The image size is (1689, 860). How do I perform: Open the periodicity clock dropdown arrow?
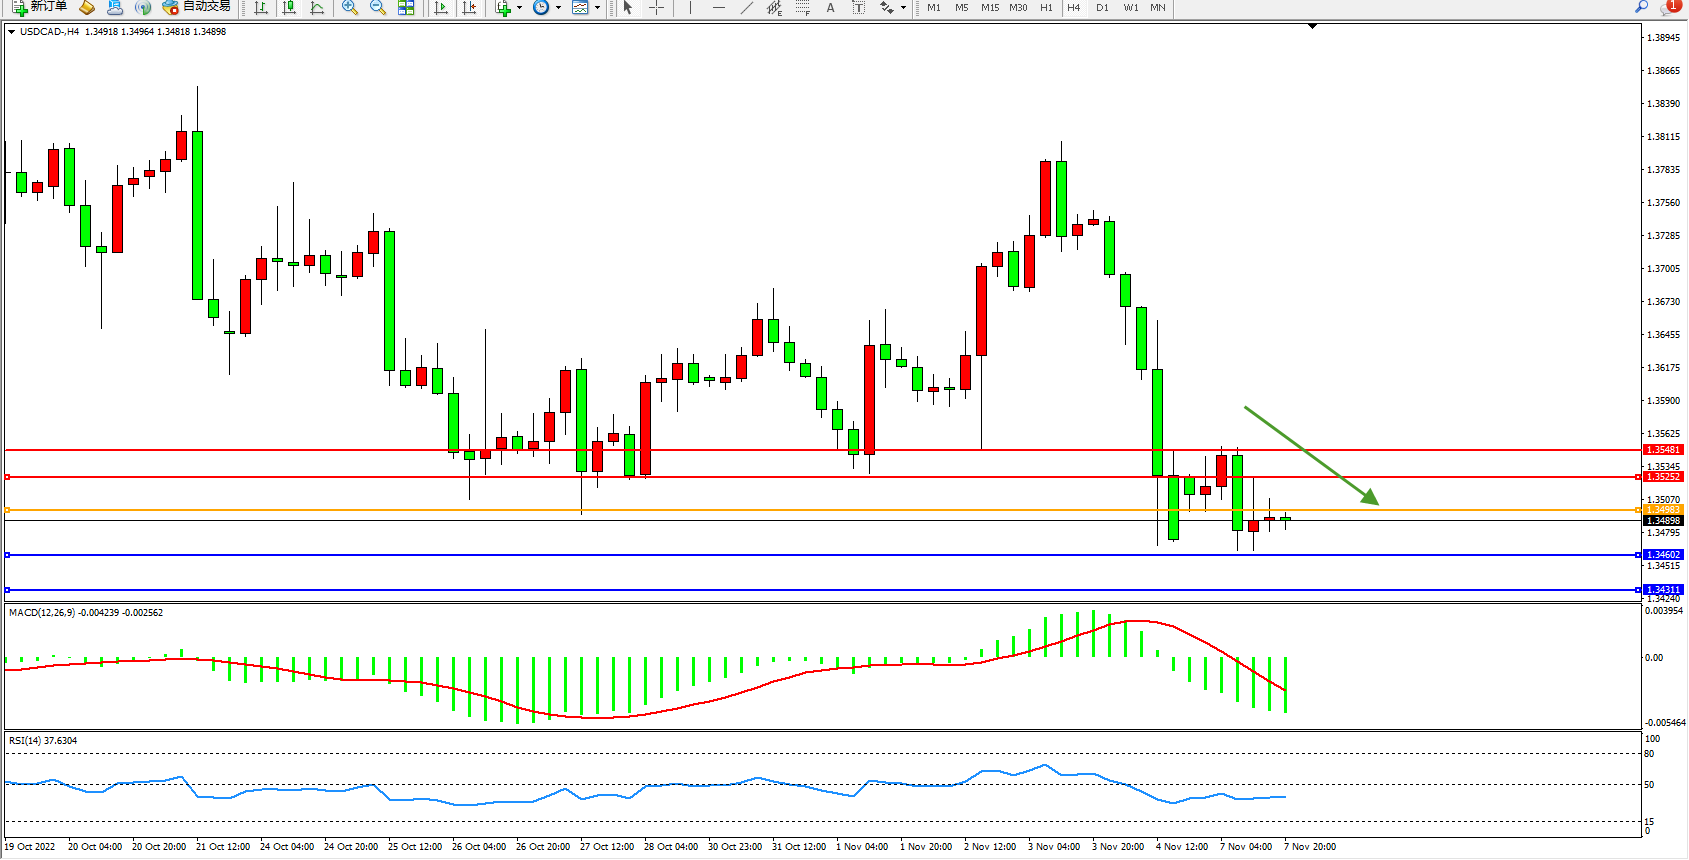(x=558, y=8)
